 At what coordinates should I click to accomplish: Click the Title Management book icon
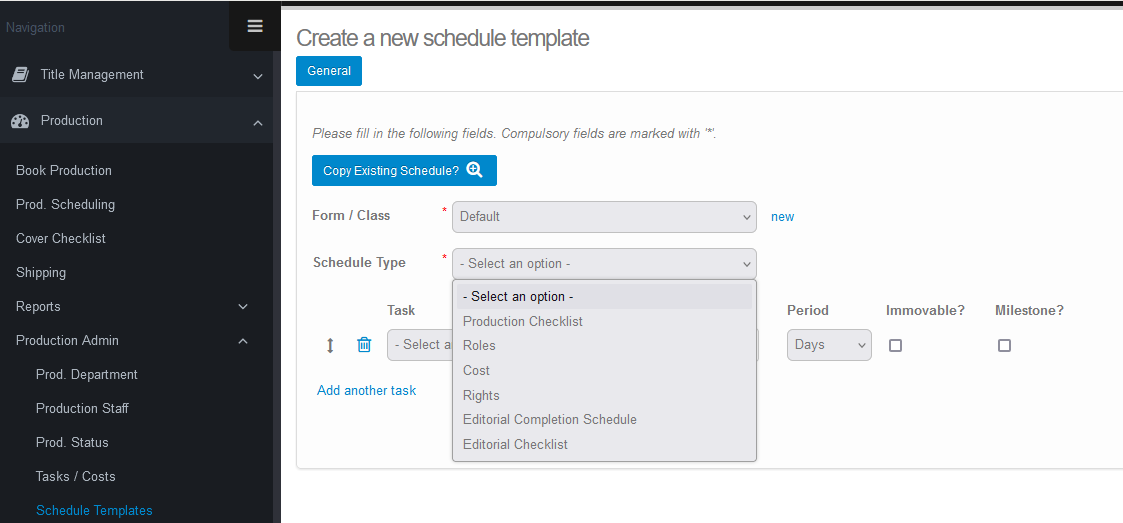coord(20,75)
